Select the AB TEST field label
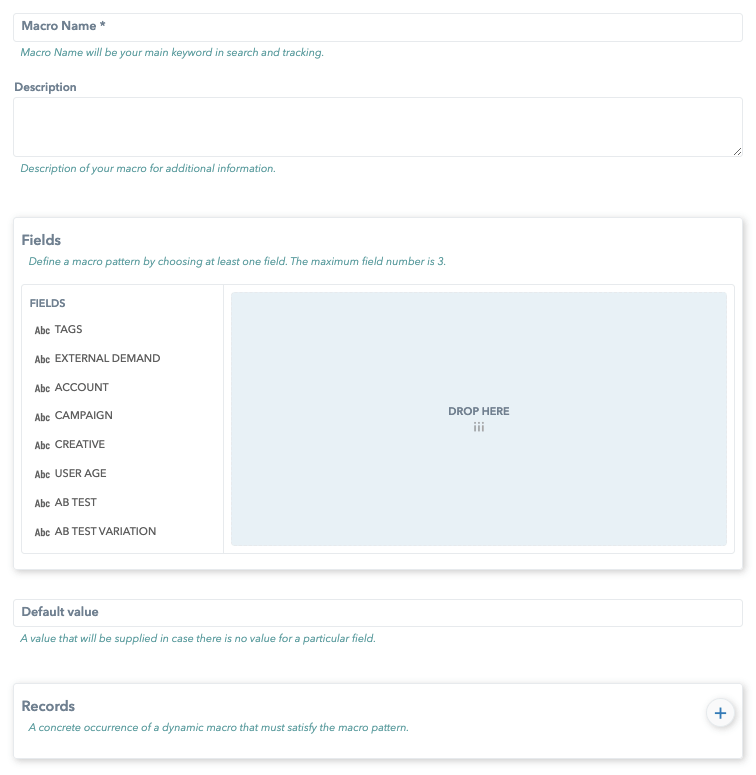The image size is (756, 775). pos(76,503)
